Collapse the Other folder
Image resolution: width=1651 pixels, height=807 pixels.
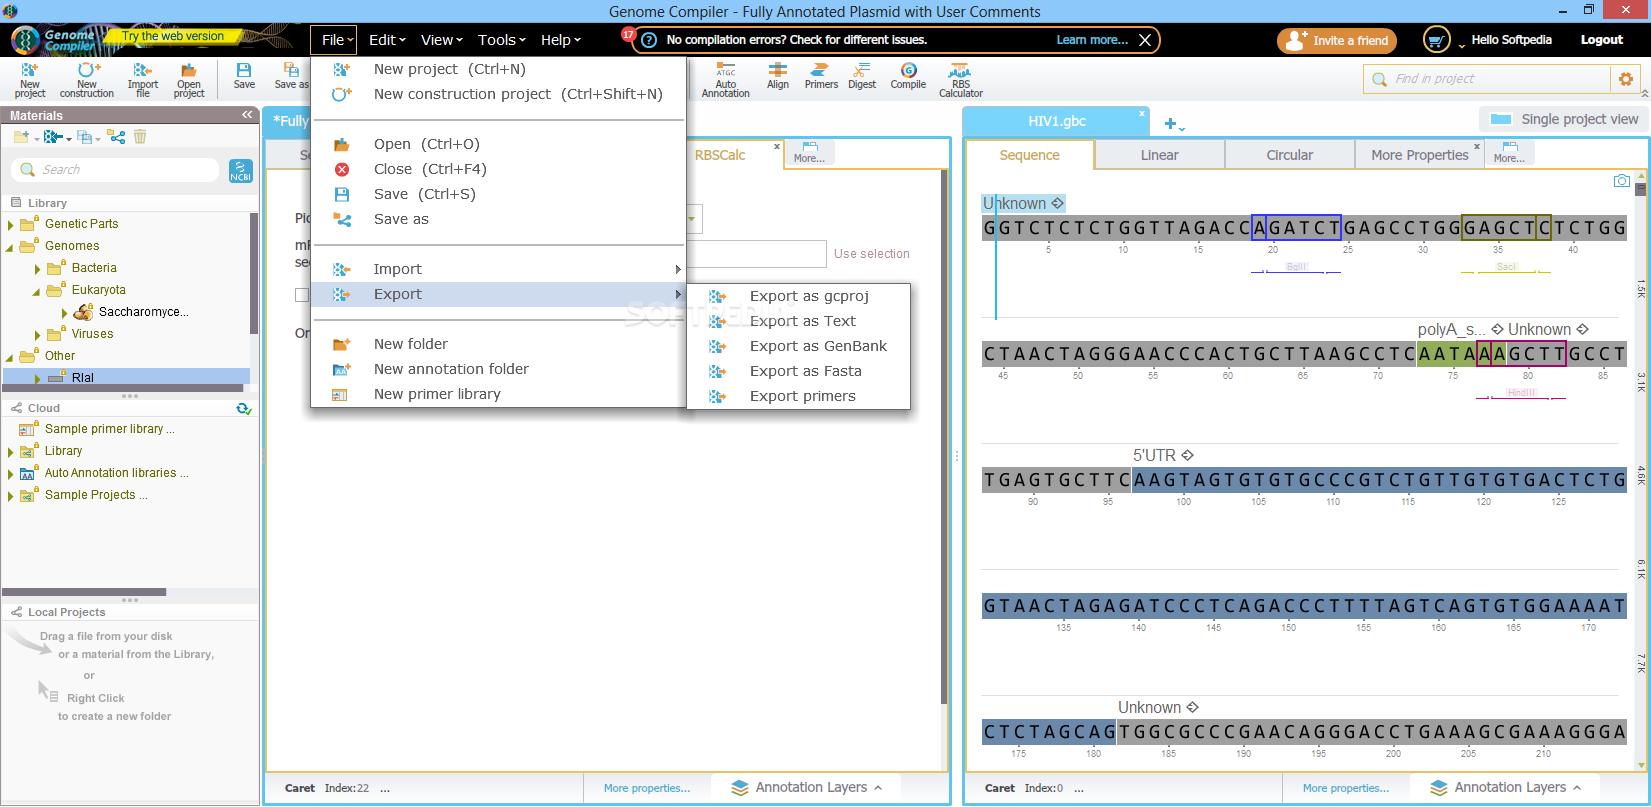click(x=10, y=357)
